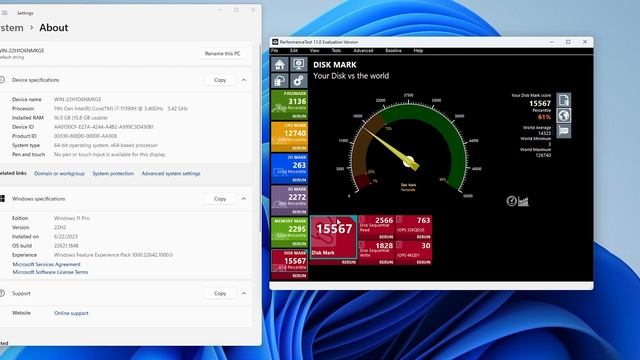Open Microsoft Services Agreement link
The width and height of the screenshot is (640, 360).
point(47,264)
